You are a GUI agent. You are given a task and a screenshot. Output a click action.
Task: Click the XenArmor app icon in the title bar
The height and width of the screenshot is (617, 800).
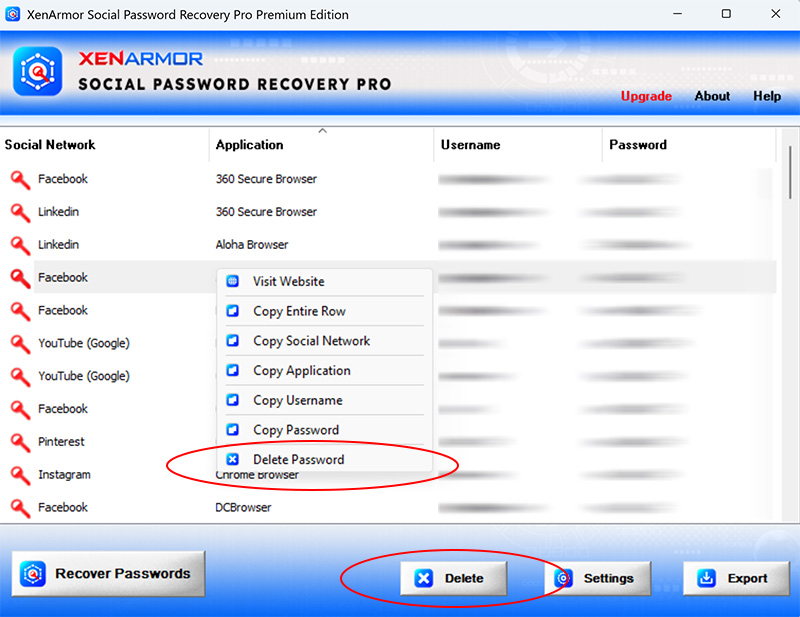click(x=13, y=14)
